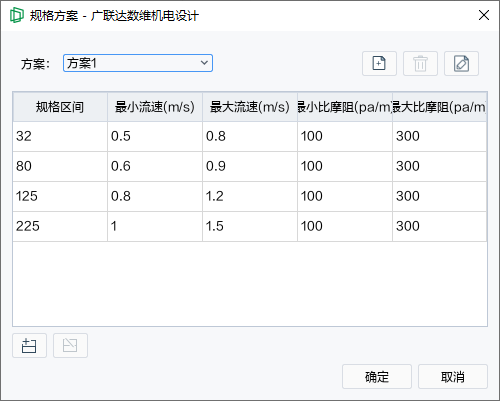Click the rename scheme edit icon
The width and height of the screenshot is (500, 401).
(461, 63)
